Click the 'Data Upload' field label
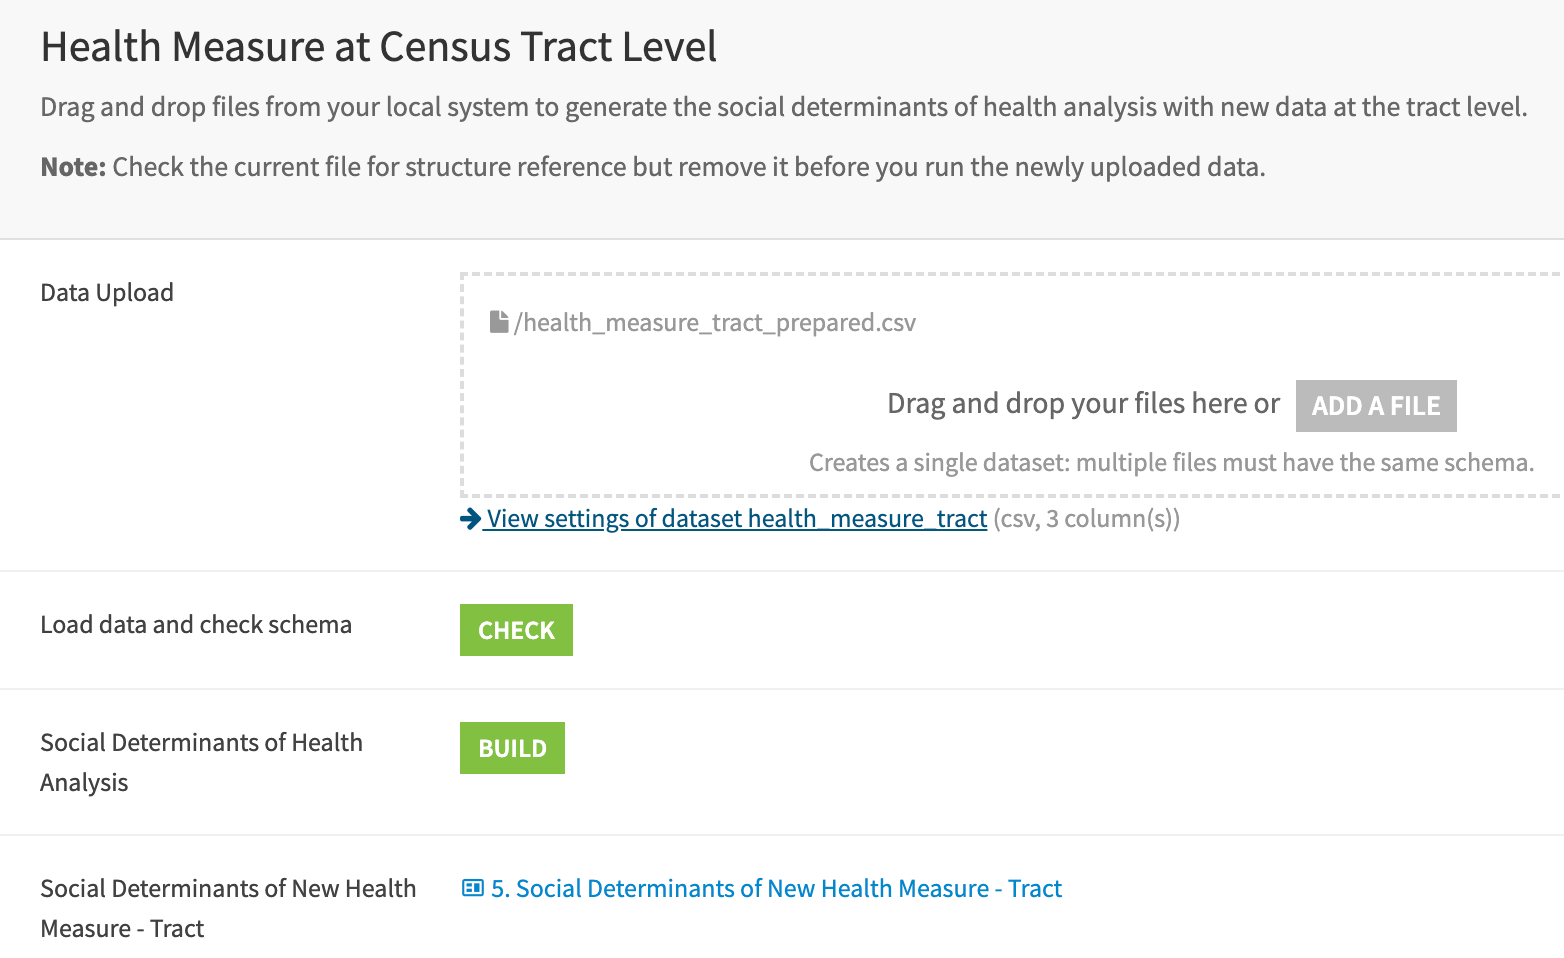The width and height of the screenshot is (1564, 958). tap(107, 292)
